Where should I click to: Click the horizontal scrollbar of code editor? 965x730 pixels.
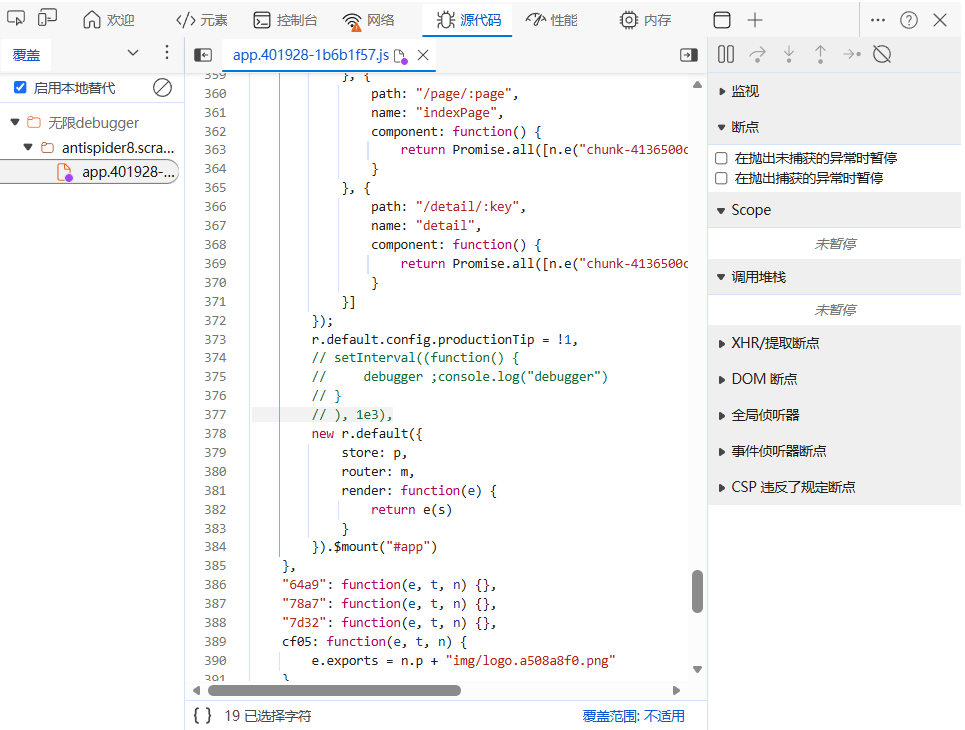334,690
